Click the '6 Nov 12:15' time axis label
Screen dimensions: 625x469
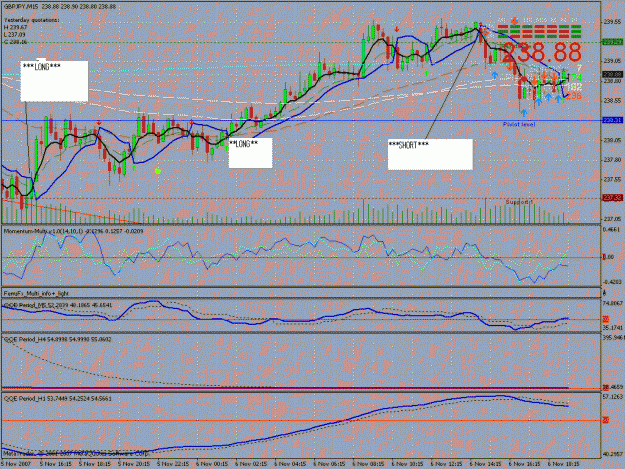pyautogui.click(x=446, y=464)
